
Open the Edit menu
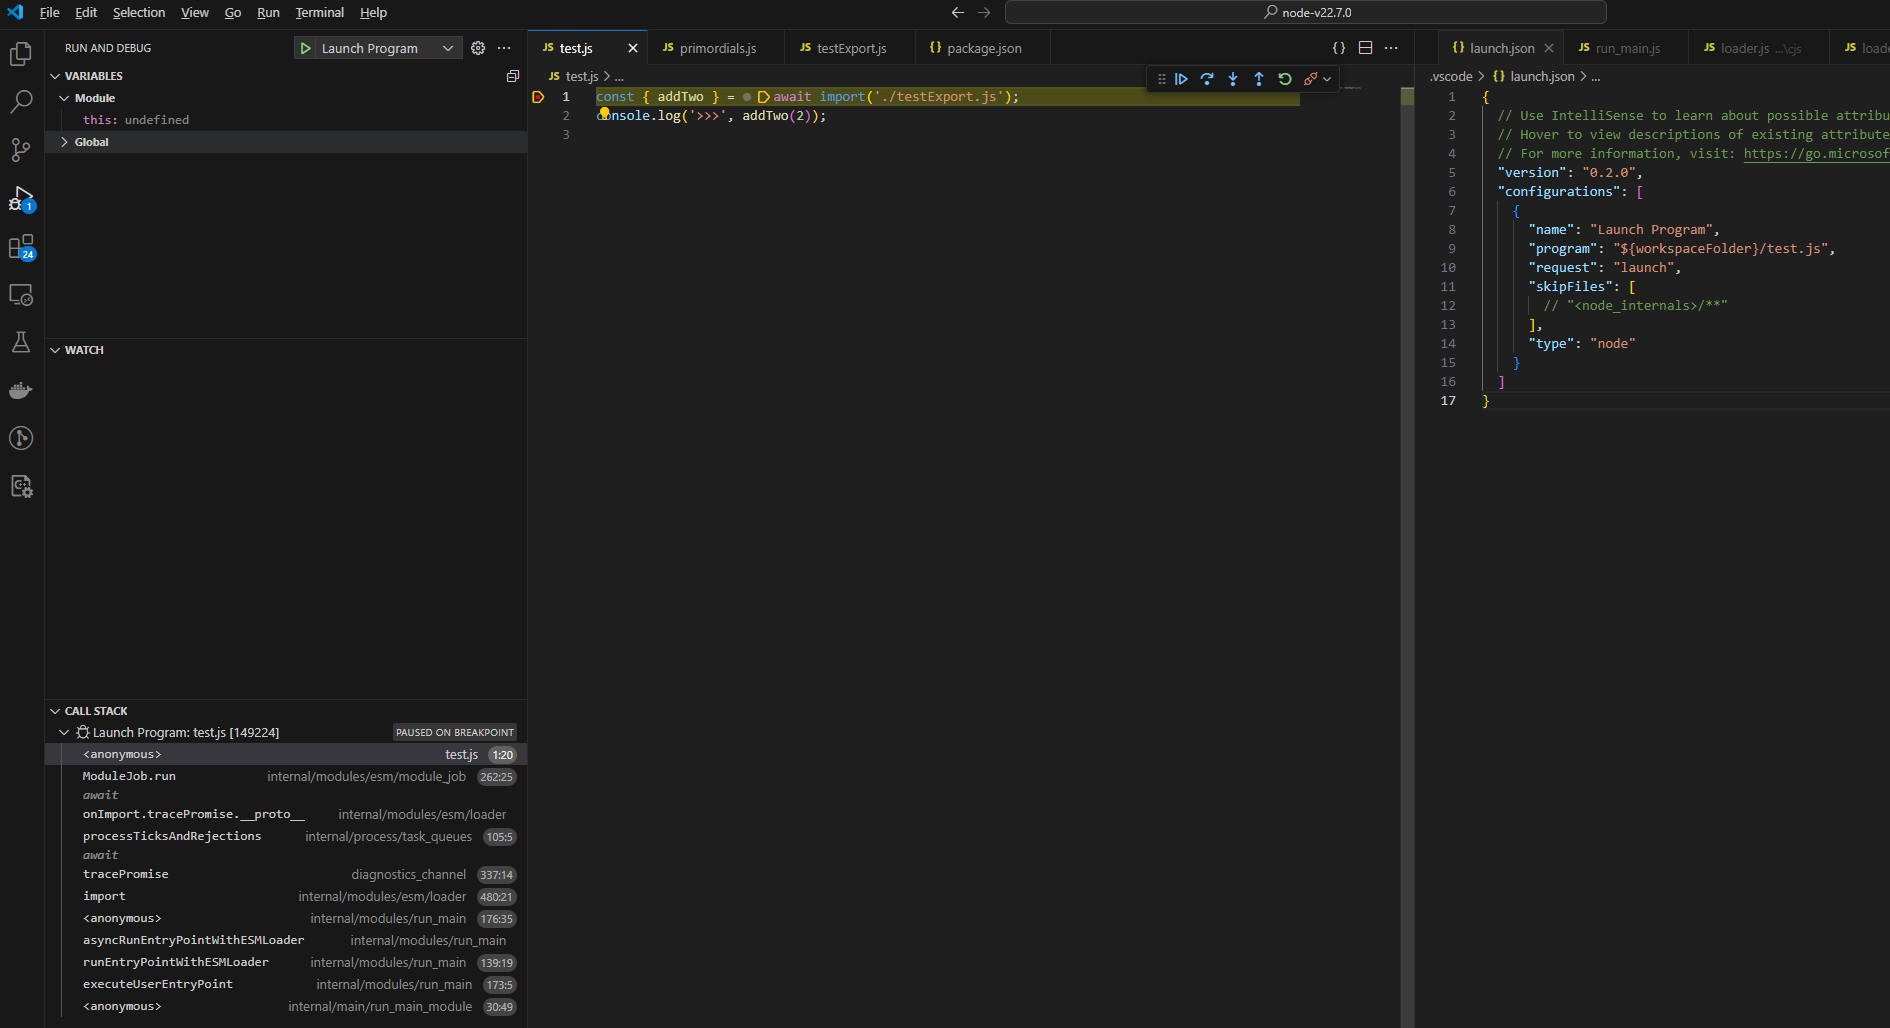coord(86,13)
